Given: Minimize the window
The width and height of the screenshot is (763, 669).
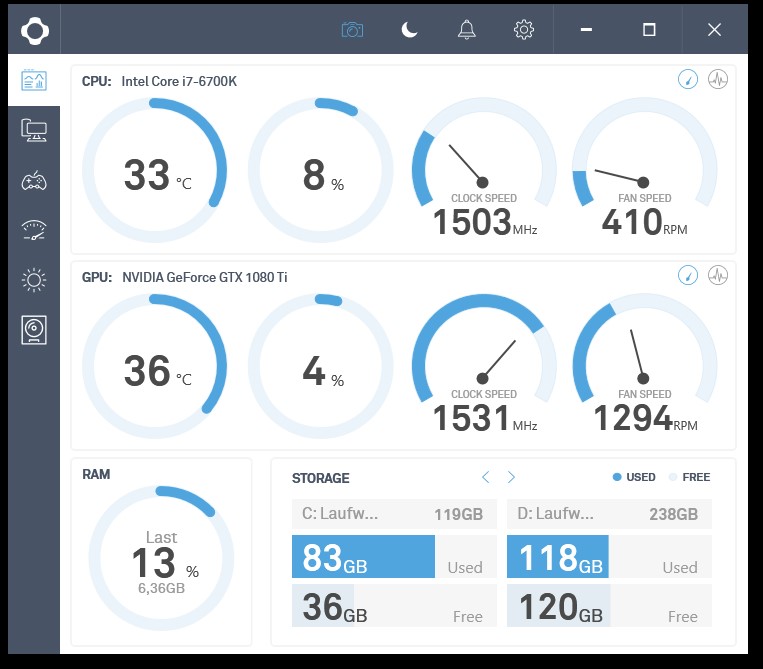Looking at the screenshot, I should [x=586, y=30].
